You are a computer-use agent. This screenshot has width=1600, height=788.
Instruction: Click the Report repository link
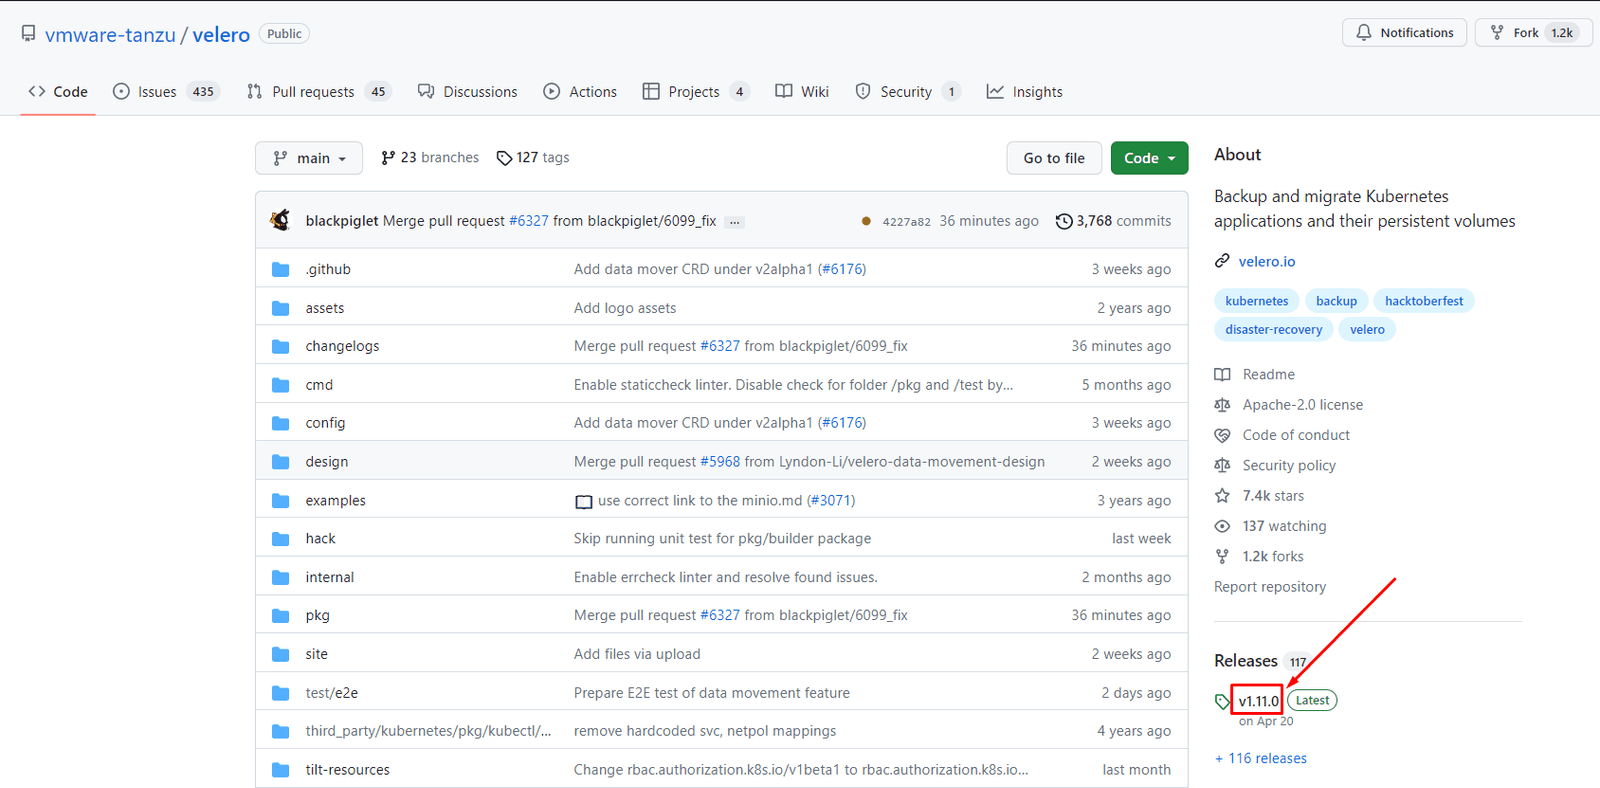pos(1270,587)
